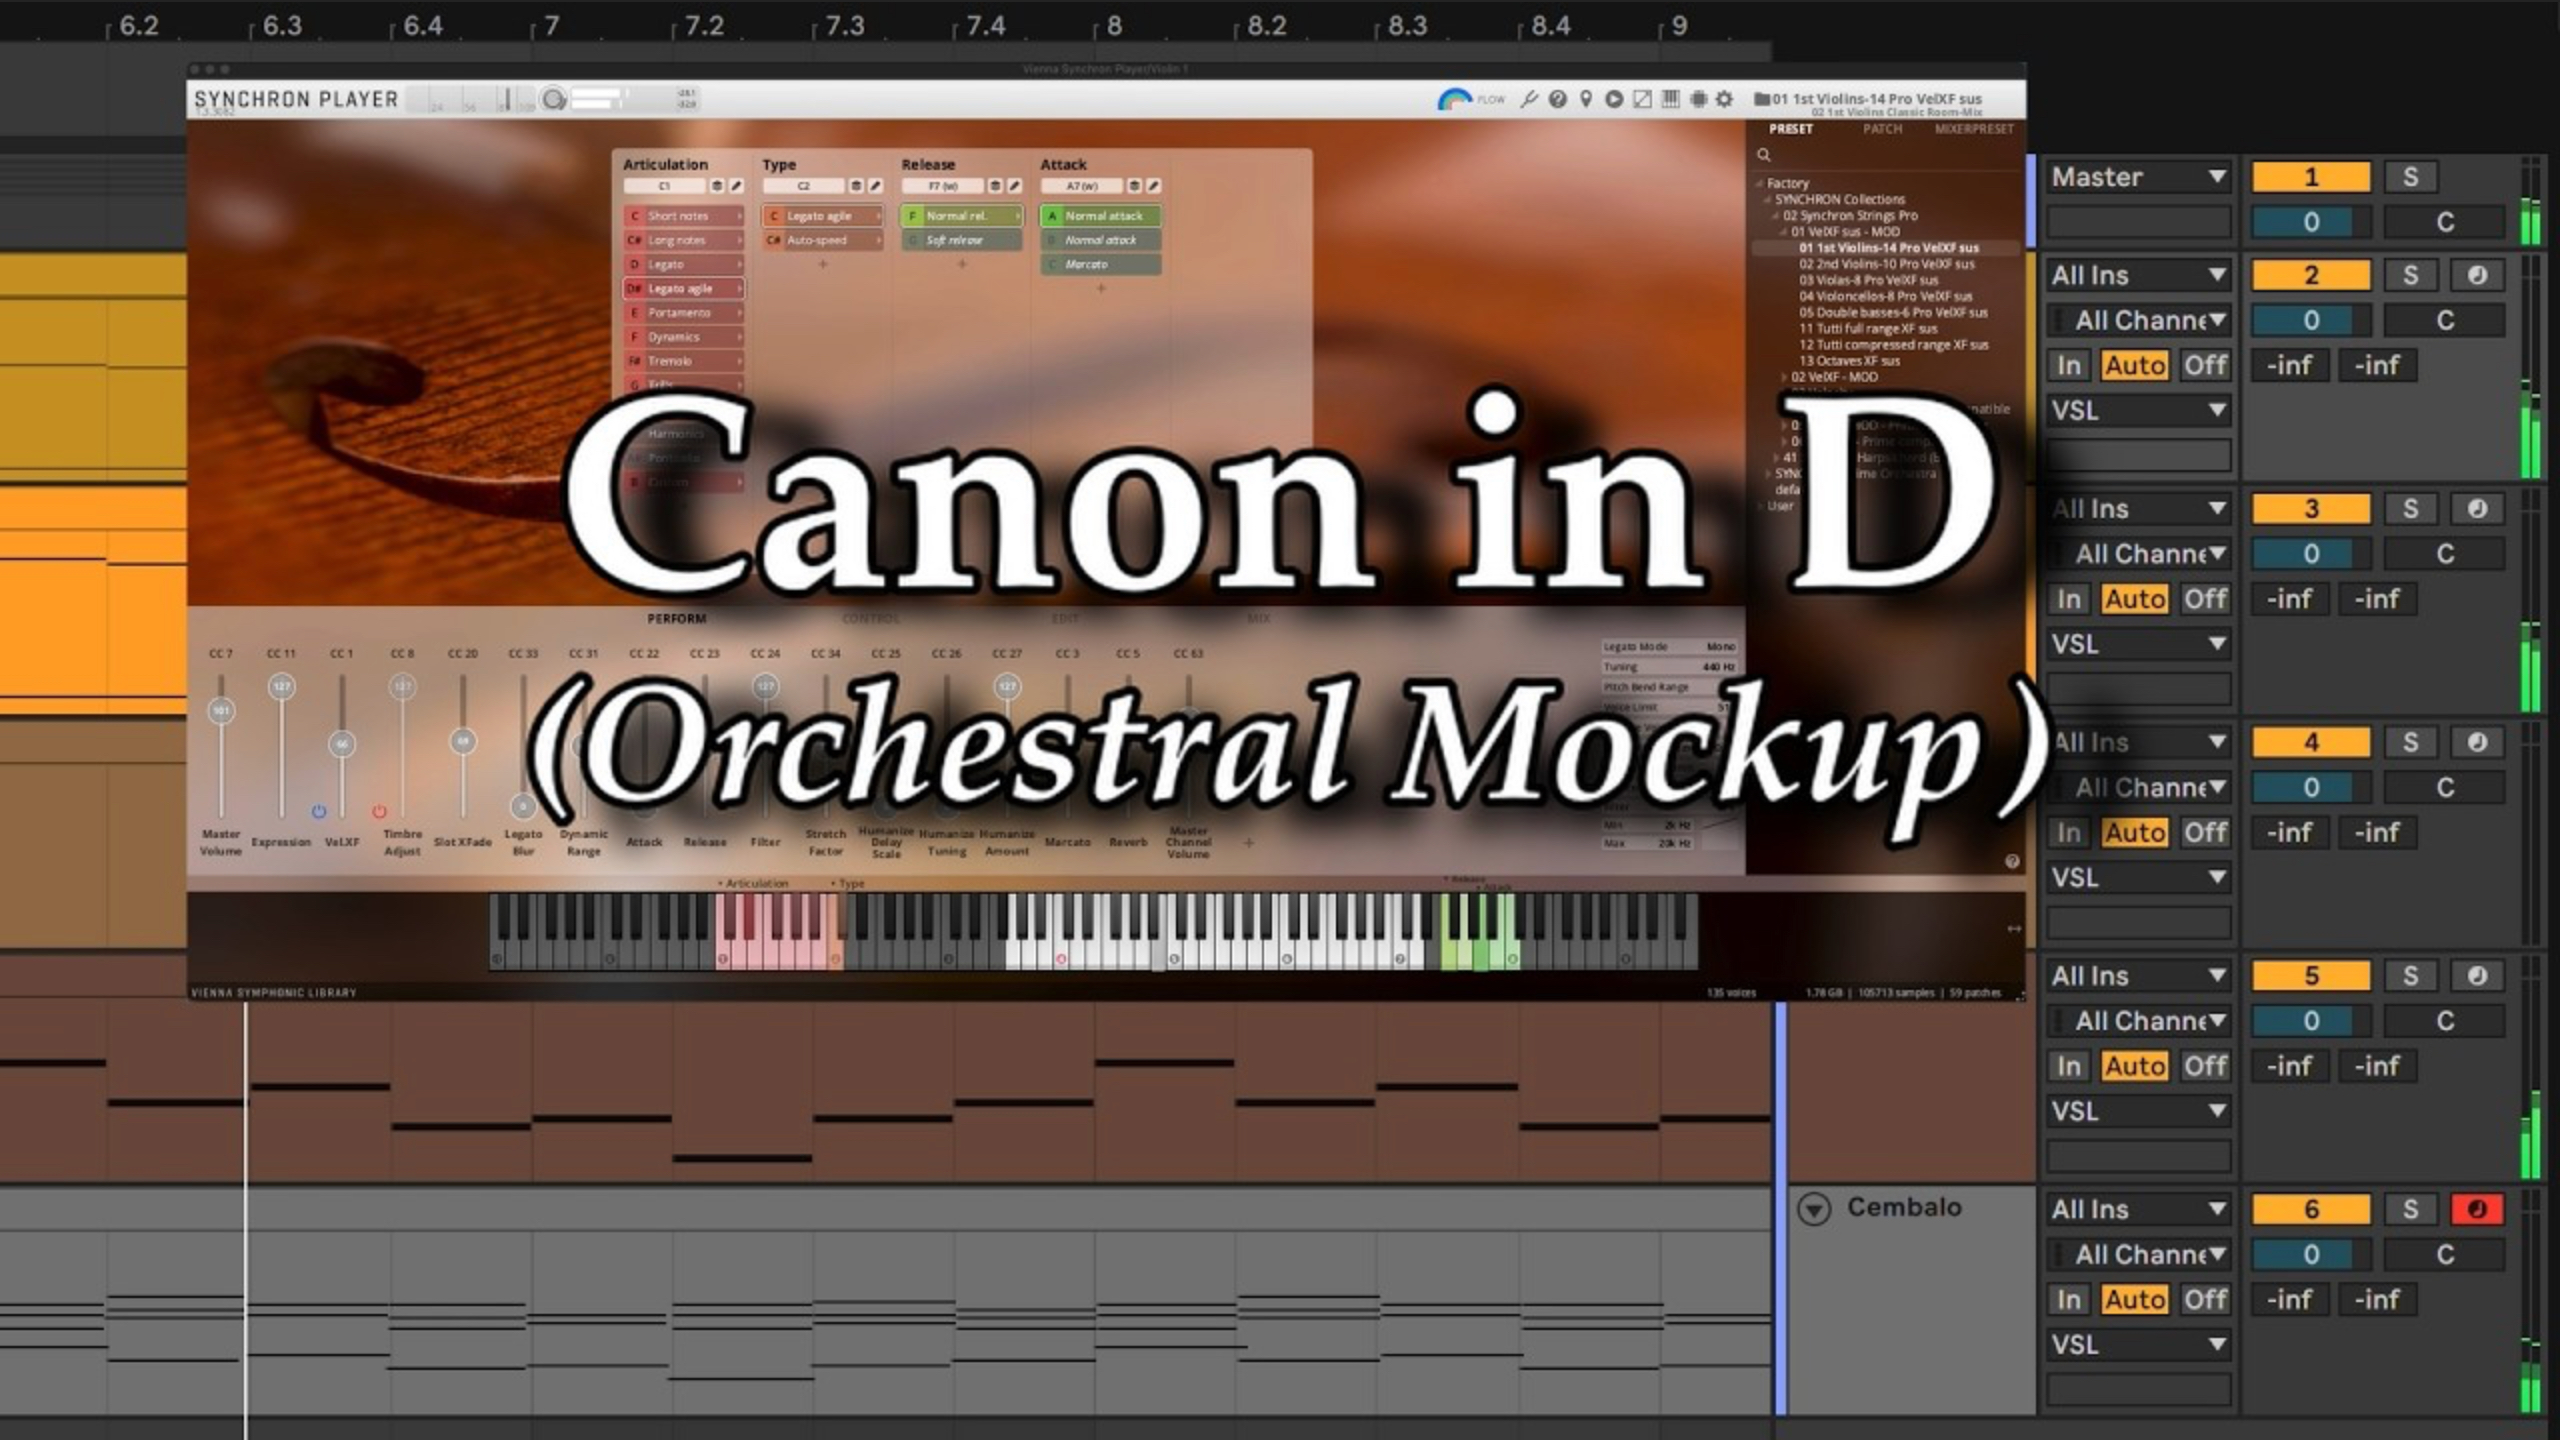Click the trash icon under Articulation header
Image resolution: width=2560 pixels, height=1440 pixels.
[x=716, y=186]
